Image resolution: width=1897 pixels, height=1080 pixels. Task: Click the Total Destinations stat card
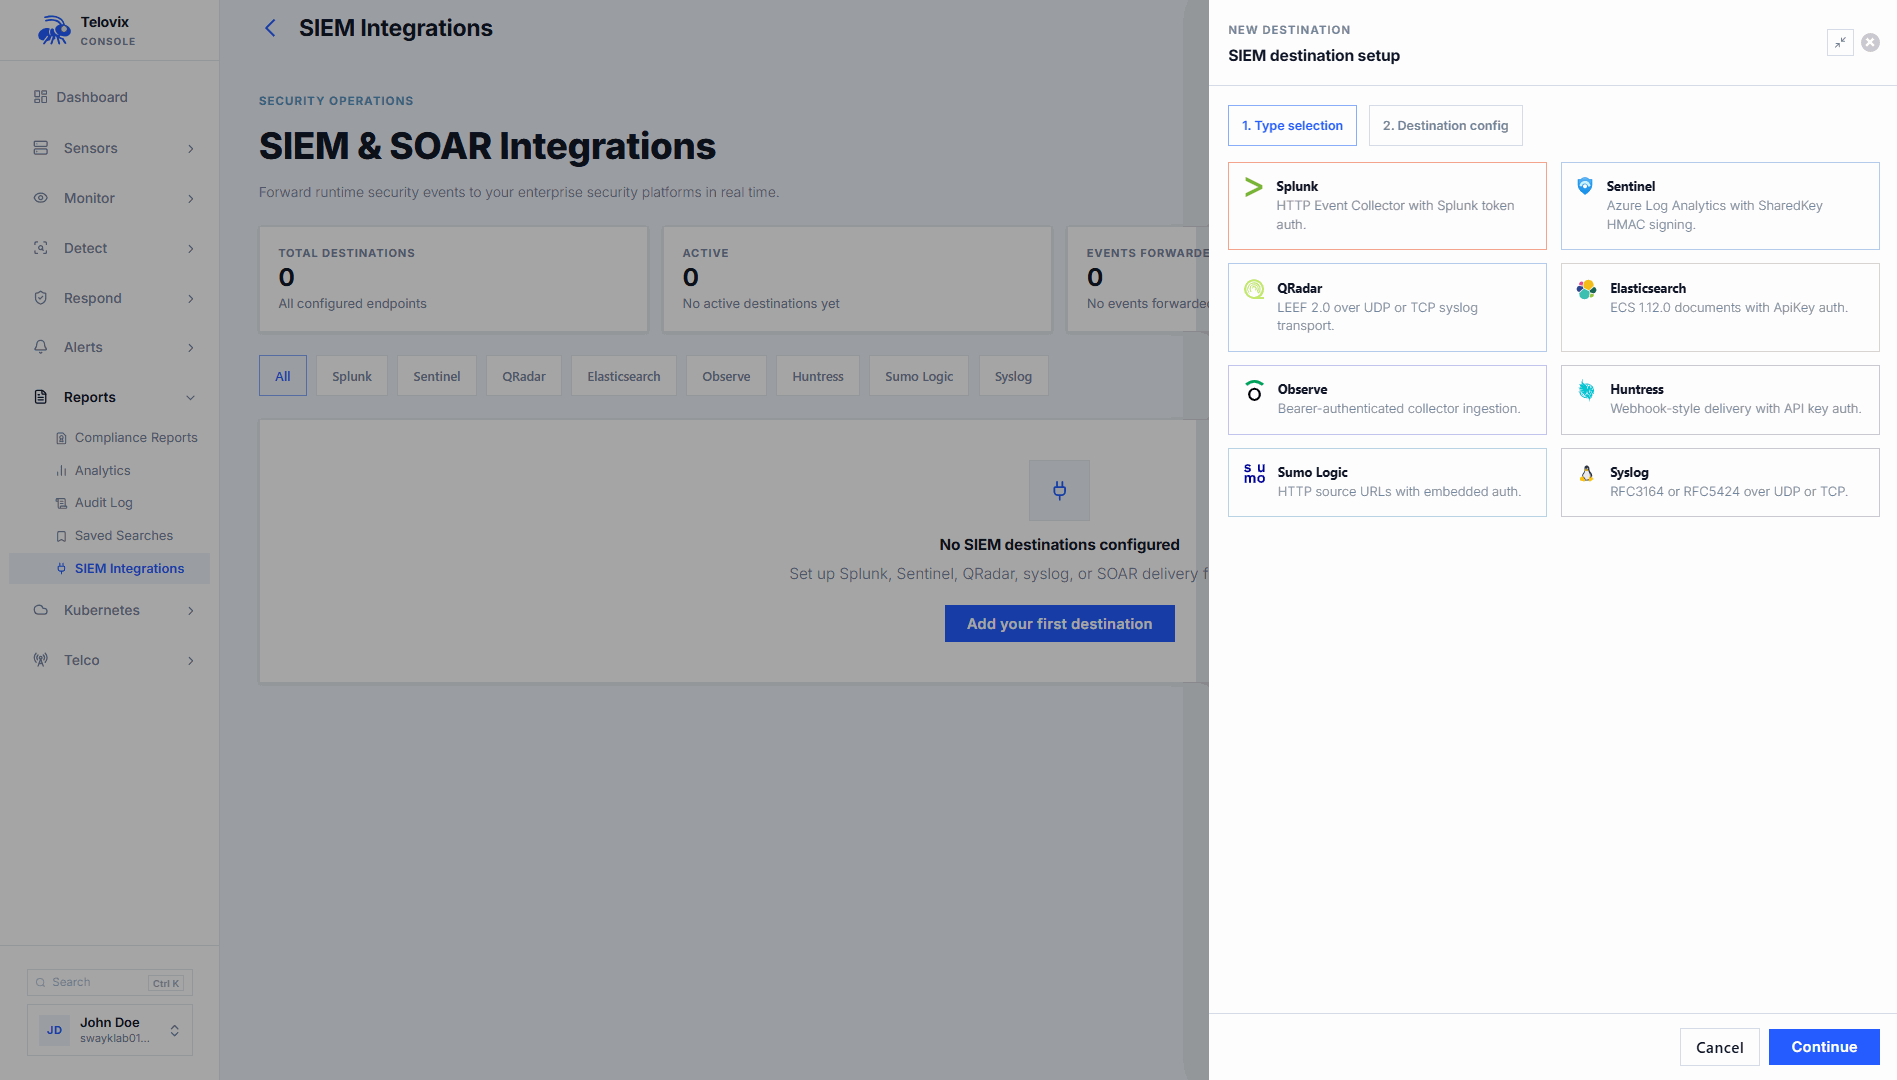[453, 279]
